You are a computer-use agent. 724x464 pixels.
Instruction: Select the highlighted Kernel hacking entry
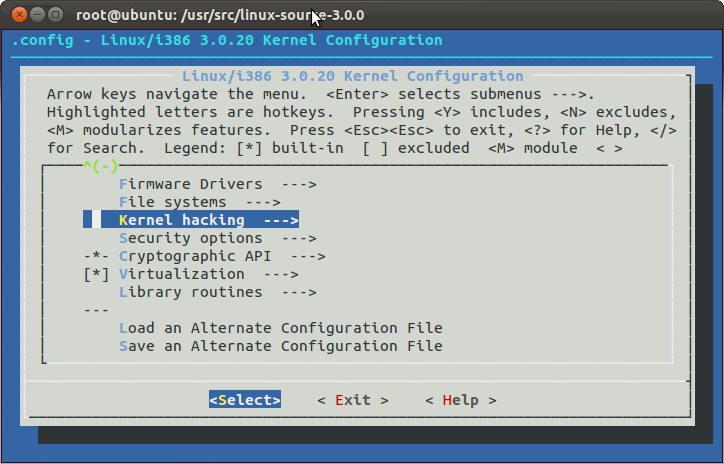pyautogui.click(x=191, y=220)
